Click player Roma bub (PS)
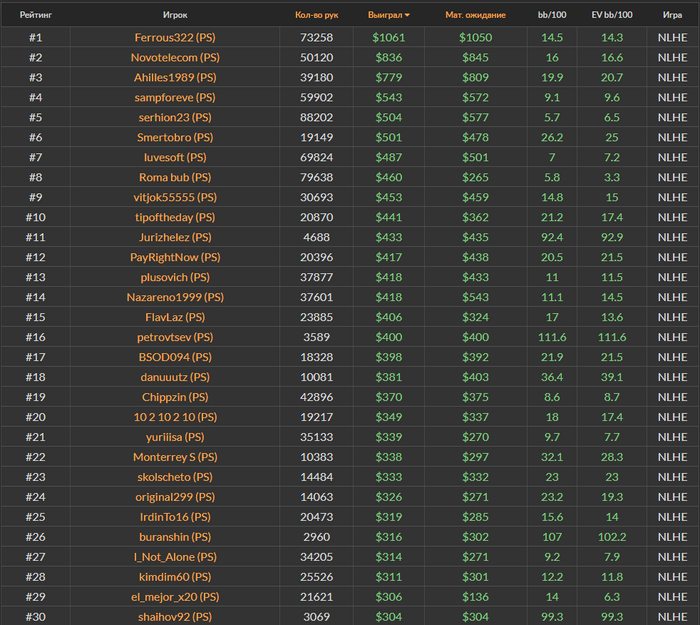700x625 pixels. (175, 177)
